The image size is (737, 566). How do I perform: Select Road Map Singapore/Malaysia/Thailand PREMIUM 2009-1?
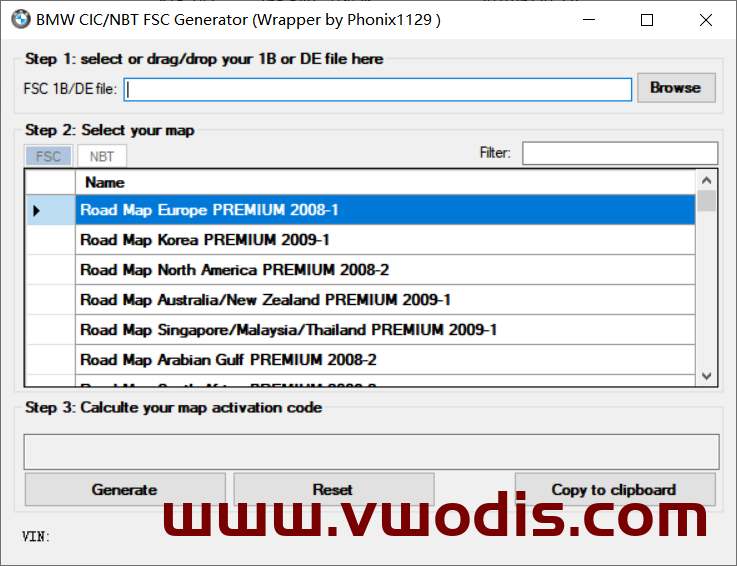[x=385, y=330]
